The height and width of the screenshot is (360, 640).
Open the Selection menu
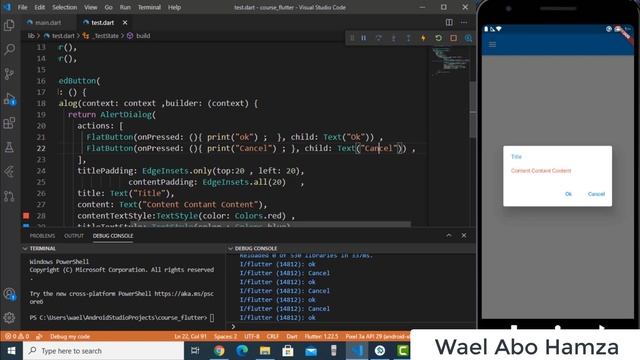pos(64,7)
